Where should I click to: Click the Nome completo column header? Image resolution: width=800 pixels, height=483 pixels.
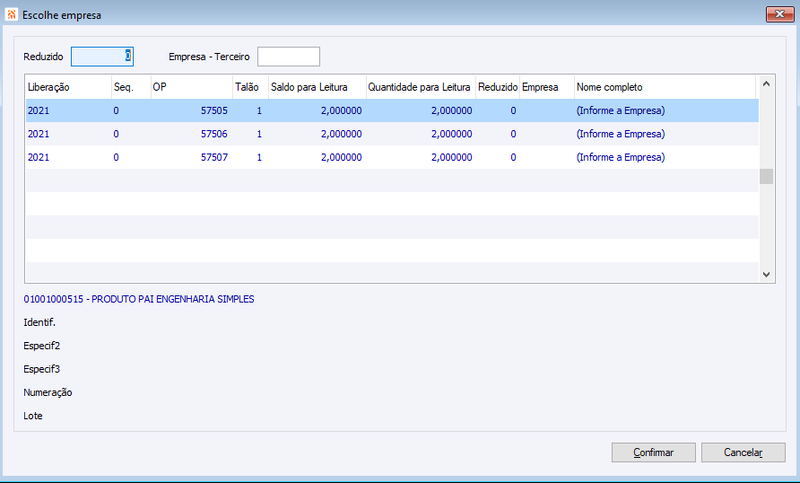point(665,87)
